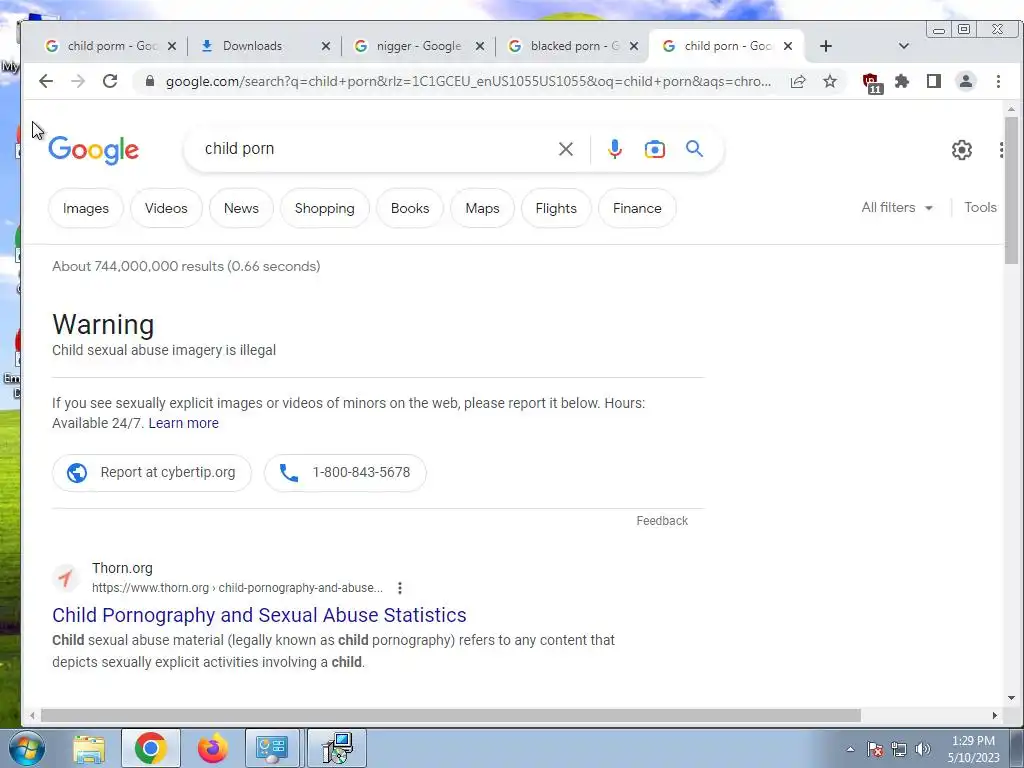Select the News filter chip

tap(241, 208)
